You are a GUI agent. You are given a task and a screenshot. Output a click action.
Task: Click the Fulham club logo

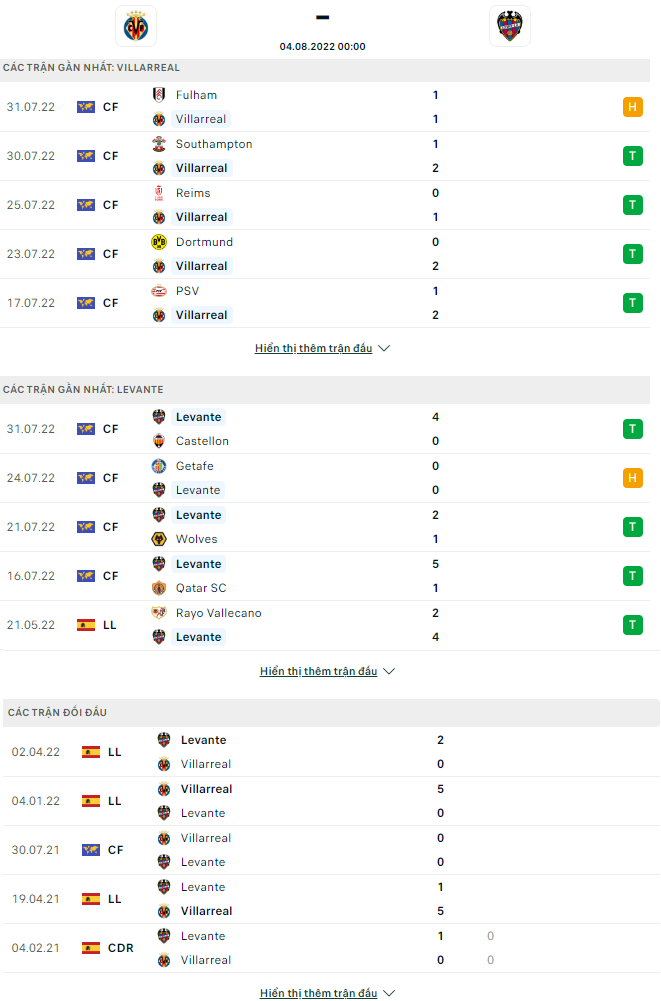158,95
